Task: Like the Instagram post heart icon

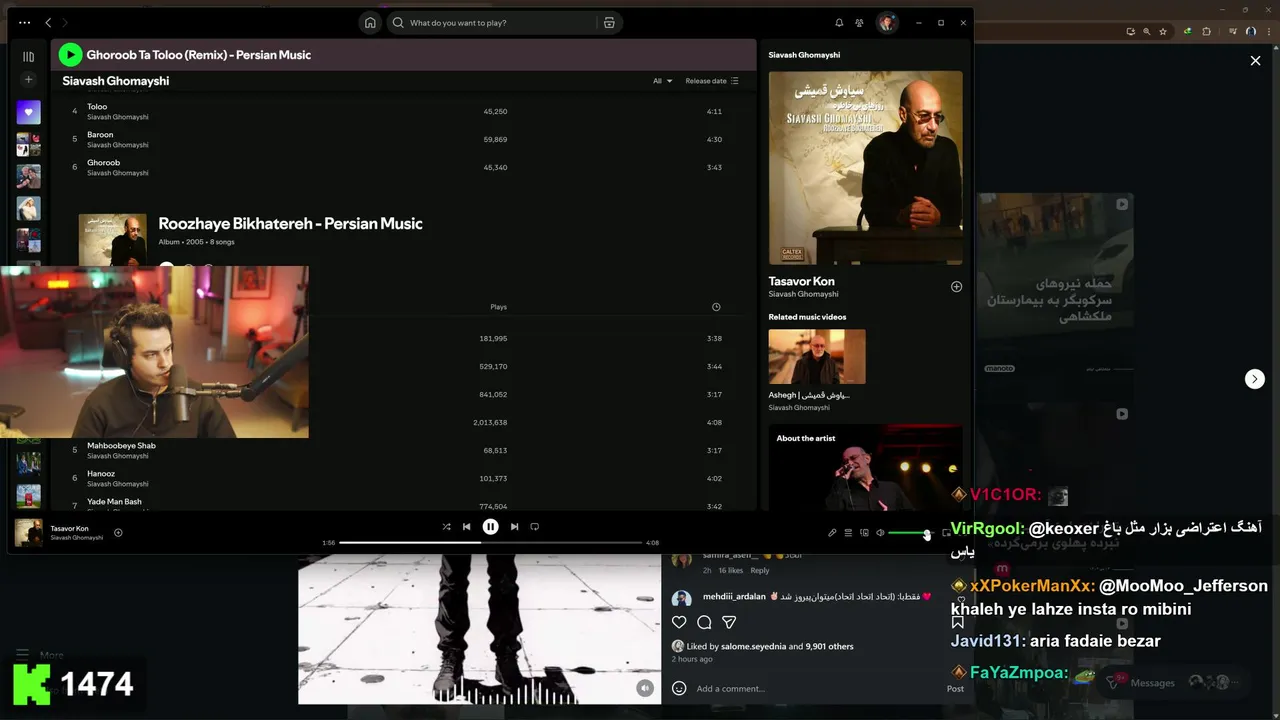Action: pyautogui.click(x=679, y=622)
